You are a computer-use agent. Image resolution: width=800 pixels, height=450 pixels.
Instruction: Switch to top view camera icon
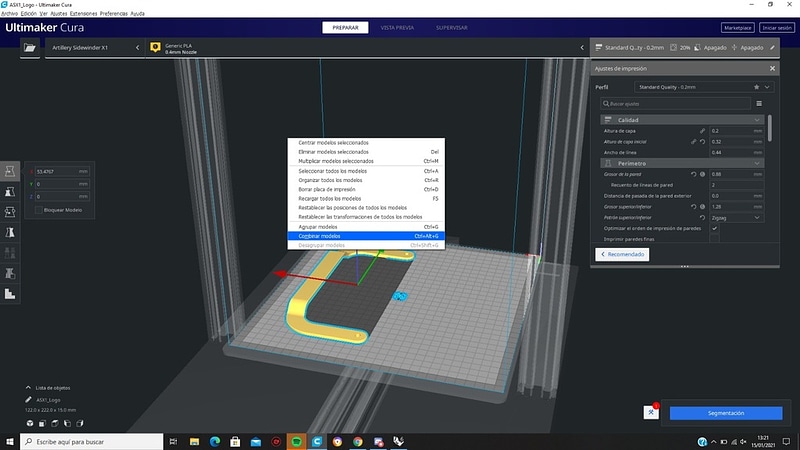tap(55, 423)
